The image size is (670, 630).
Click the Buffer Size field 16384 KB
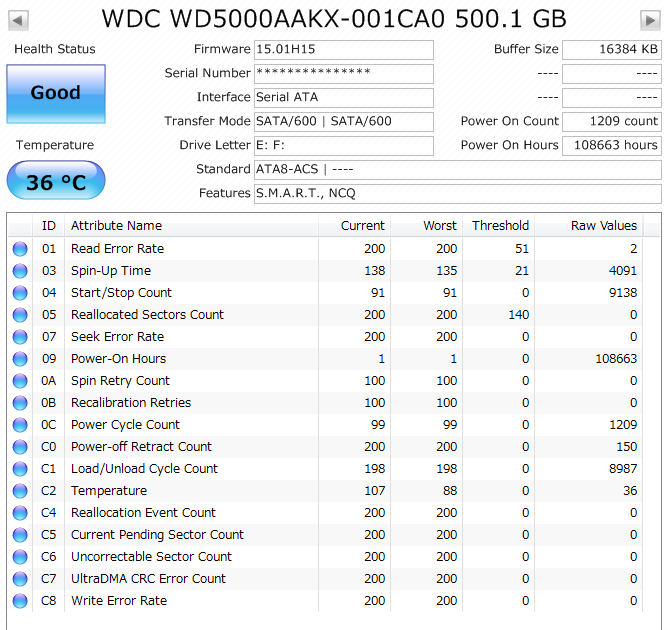click(x=612, y=50)
